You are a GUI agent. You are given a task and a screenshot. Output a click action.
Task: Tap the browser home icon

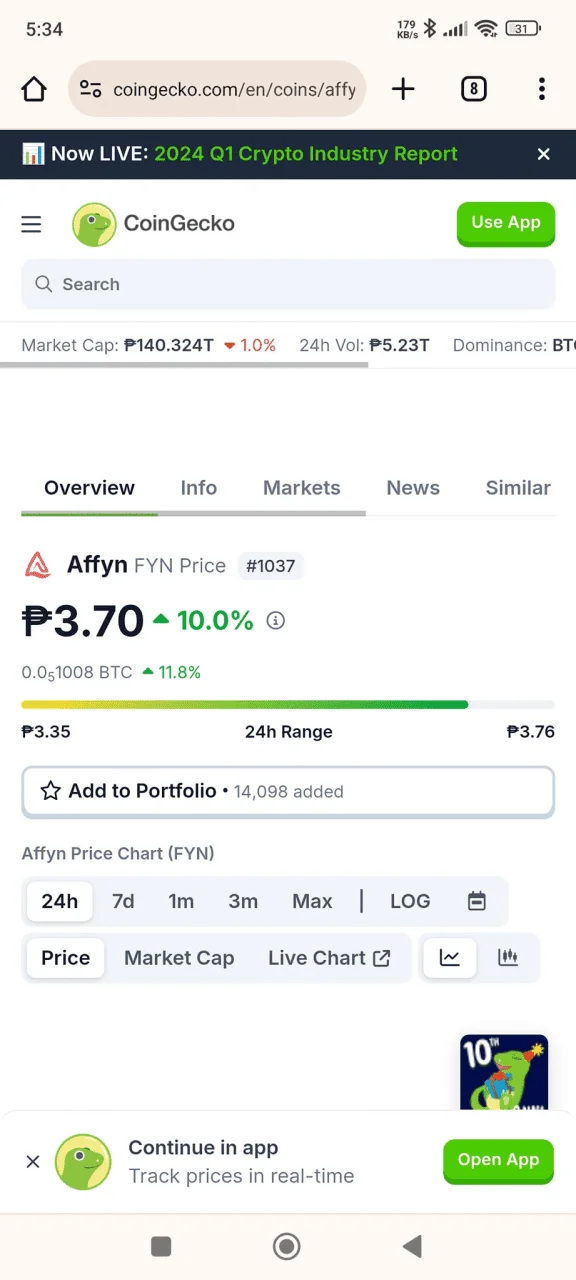click(34, 90)
